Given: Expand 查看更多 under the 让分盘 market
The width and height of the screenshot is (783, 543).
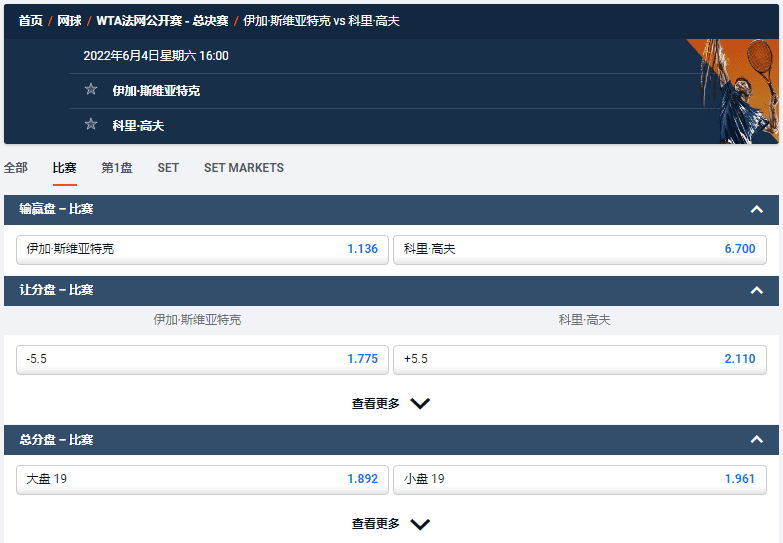Looking at the screenshot, I should click(x=391, y=404).
